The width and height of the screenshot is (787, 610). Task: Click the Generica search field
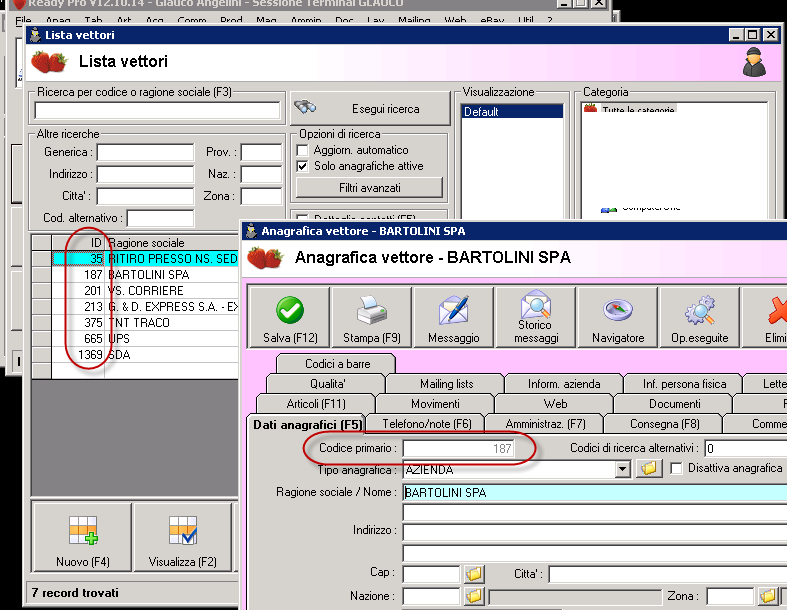pyautogui.click(x=146, y=152)
